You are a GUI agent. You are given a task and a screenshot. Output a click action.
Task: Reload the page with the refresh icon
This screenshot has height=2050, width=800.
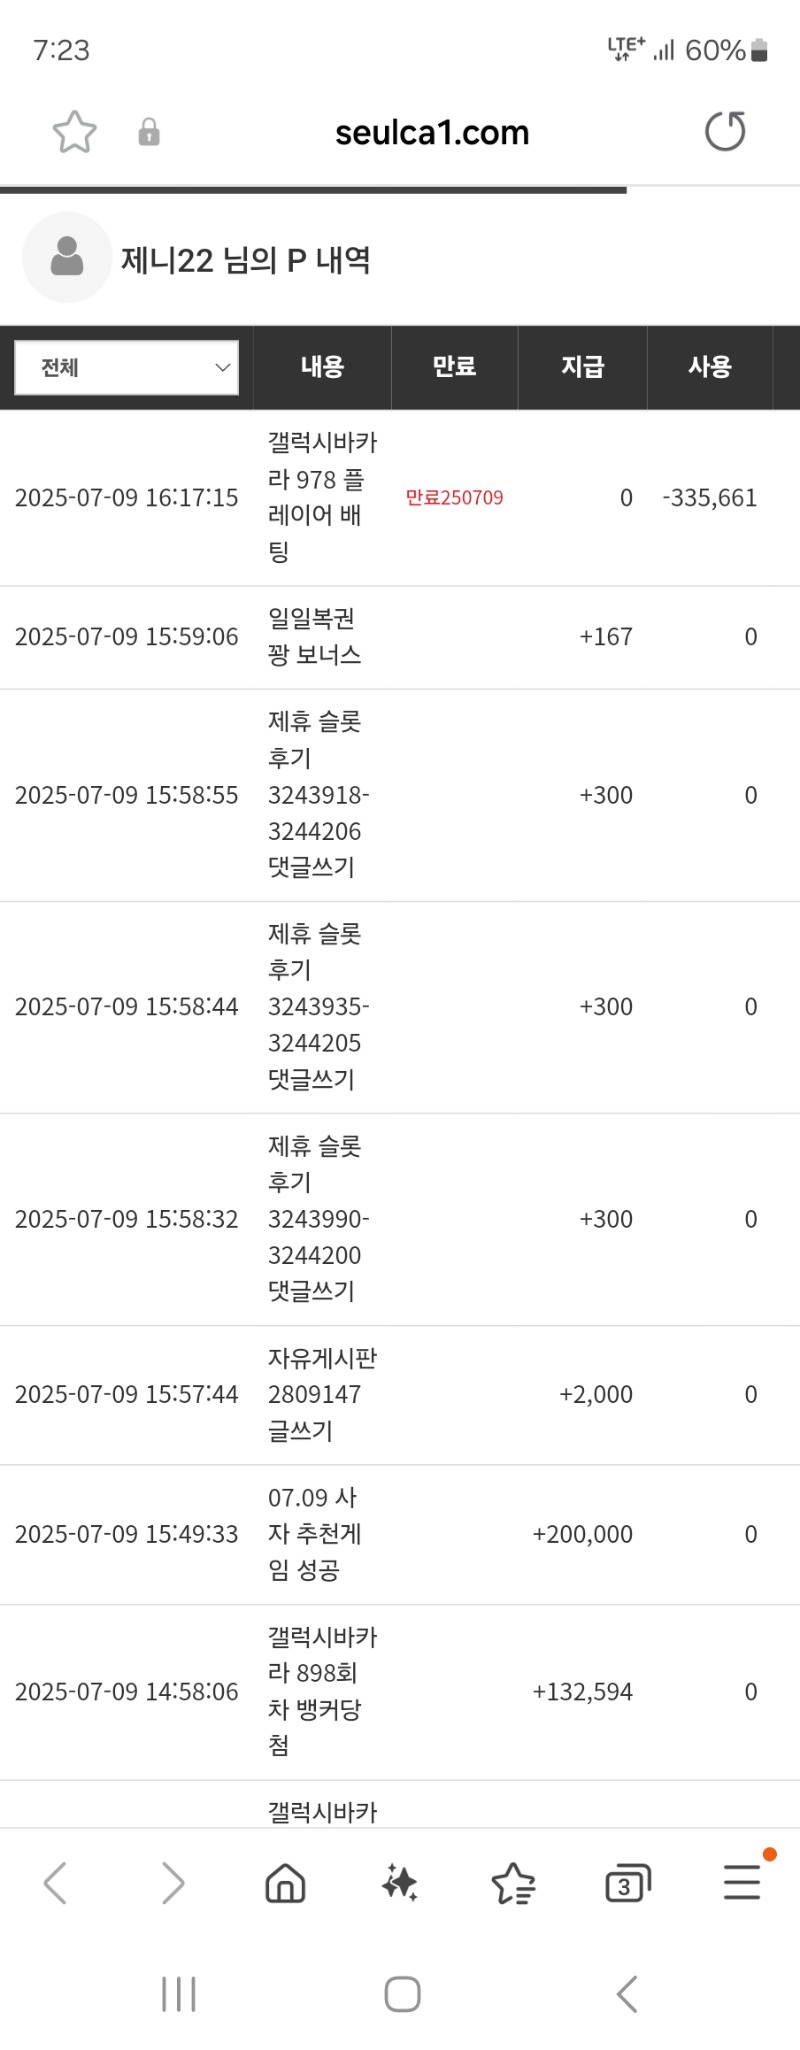[725, 132]
